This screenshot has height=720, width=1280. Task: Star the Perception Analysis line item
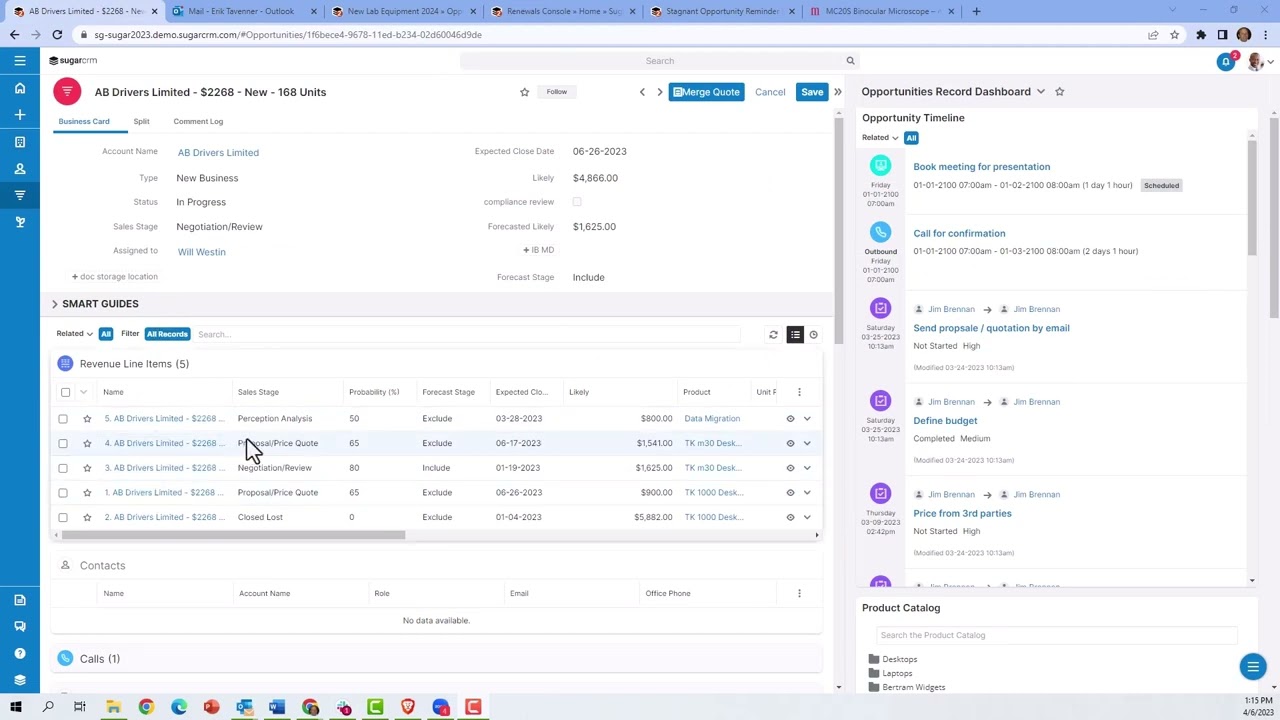(87, 419)
